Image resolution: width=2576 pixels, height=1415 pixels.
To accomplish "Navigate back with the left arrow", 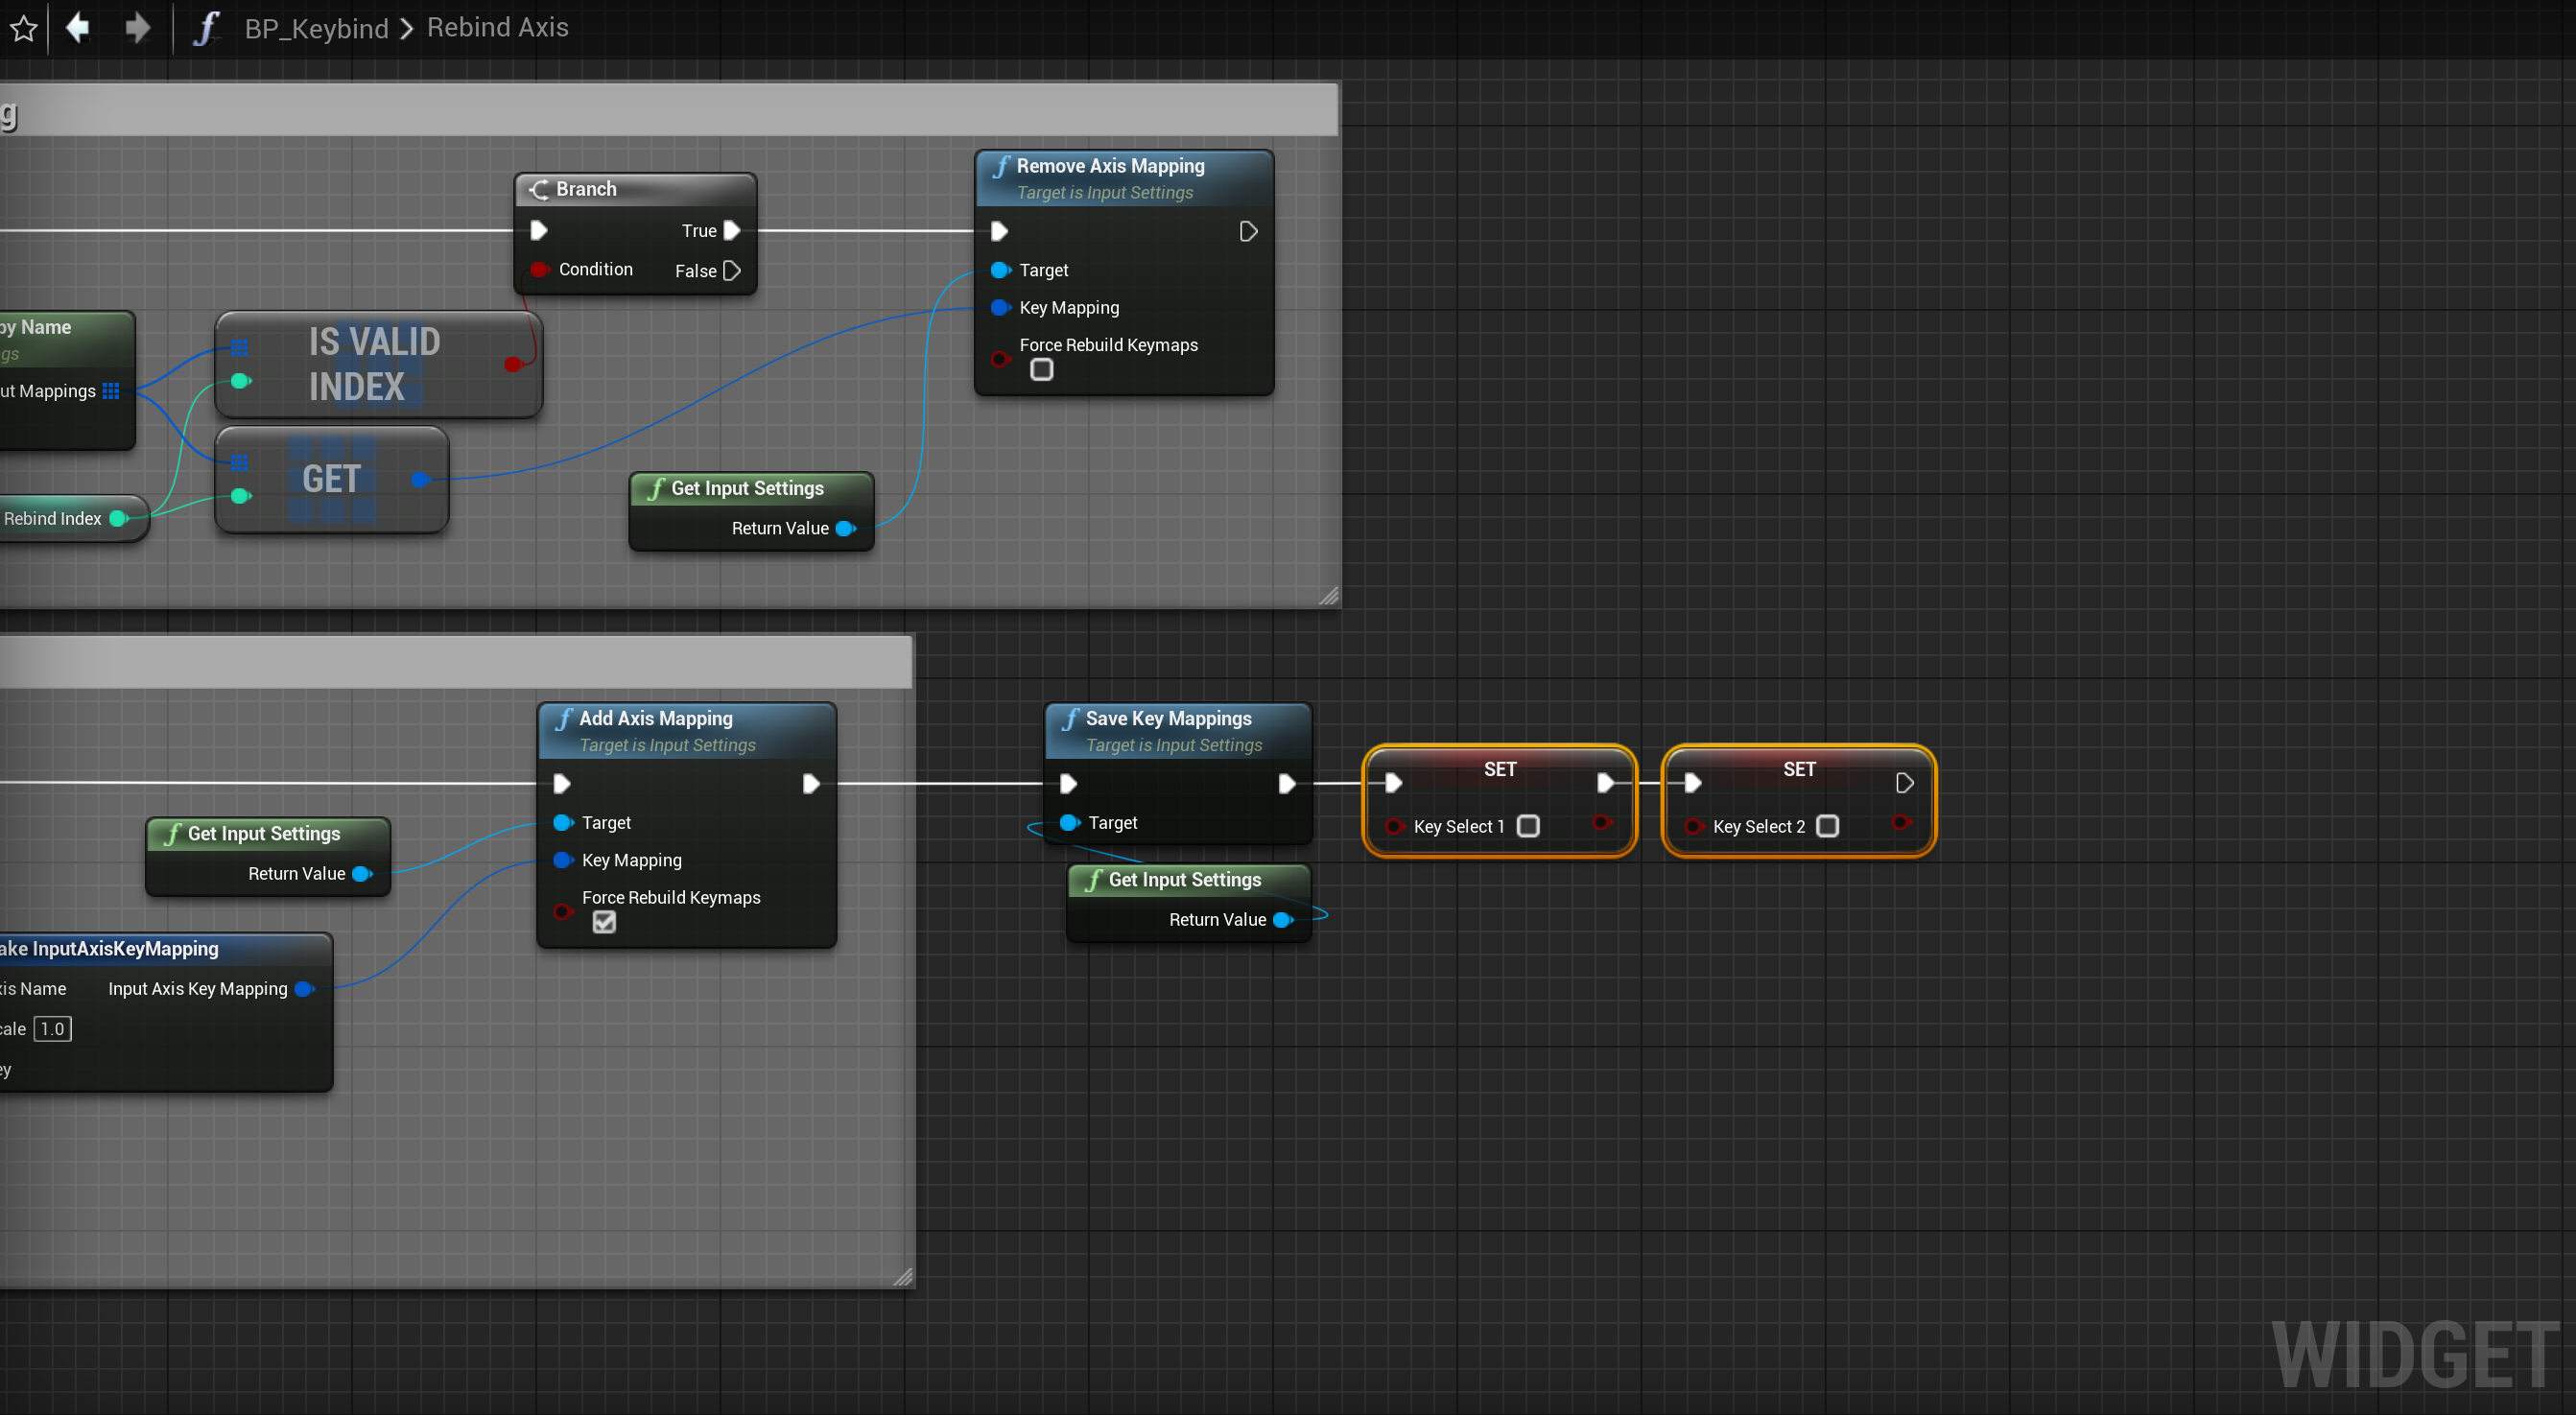I will [77, 27].
